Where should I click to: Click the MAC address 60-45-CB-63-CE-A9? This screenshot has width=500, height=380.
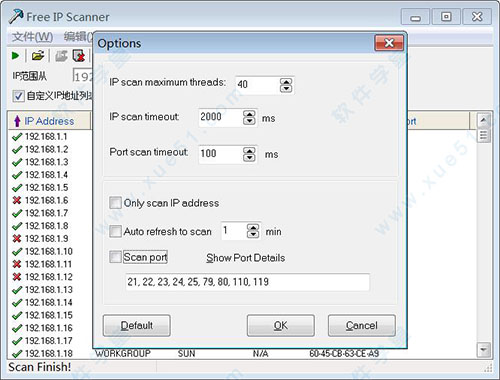pos(344,354)
